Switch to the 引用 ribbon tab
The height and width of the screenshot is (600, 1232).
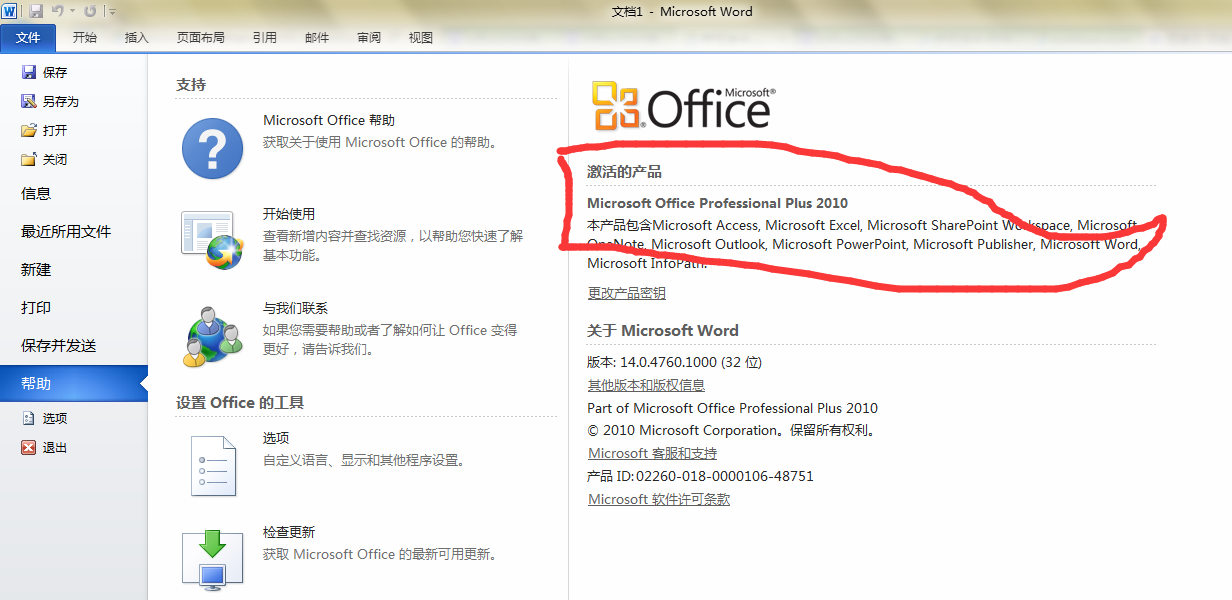264,38
